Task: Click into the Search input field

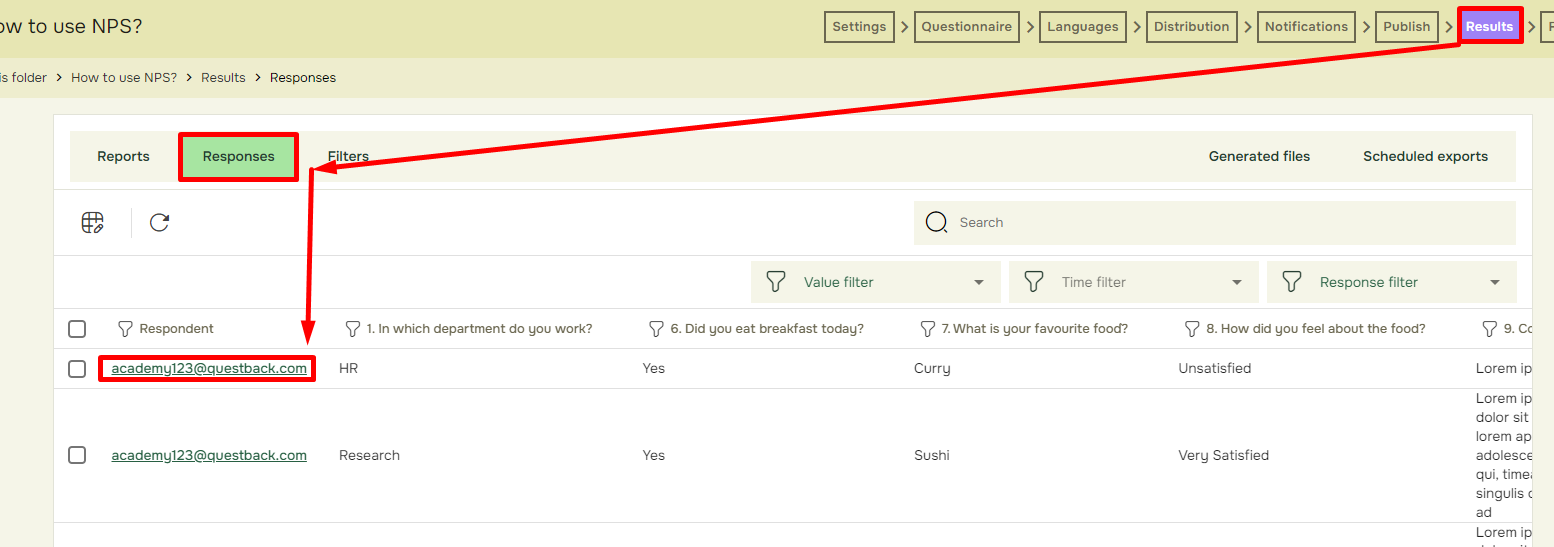Action: click(x=1215, y=223)
